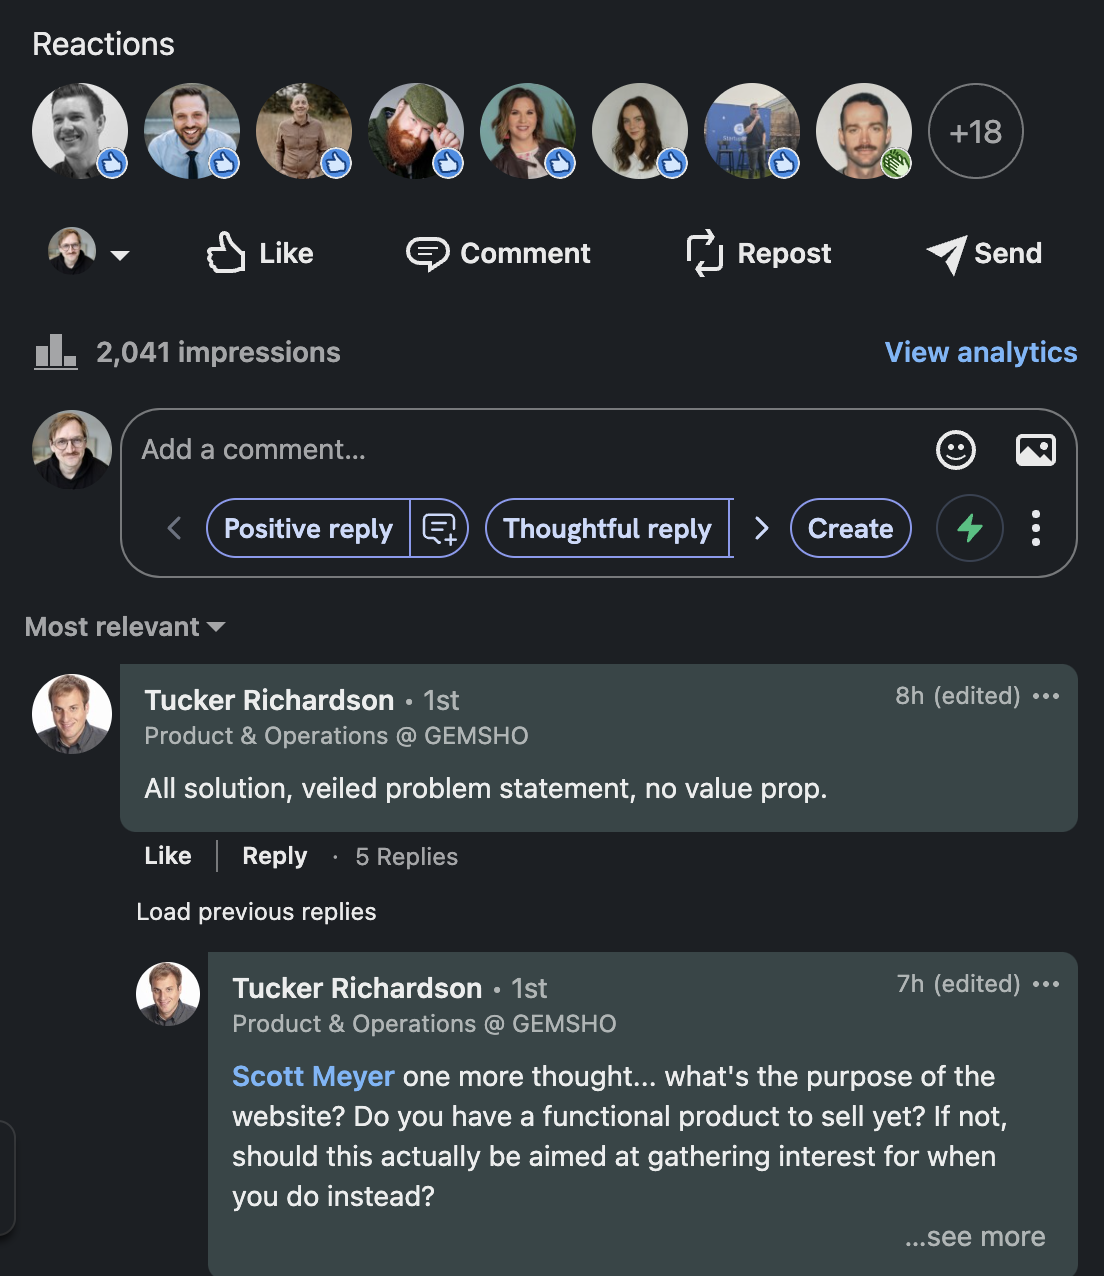Click the Send paper plane icon
The image size is (1104, 1276).
946,254
